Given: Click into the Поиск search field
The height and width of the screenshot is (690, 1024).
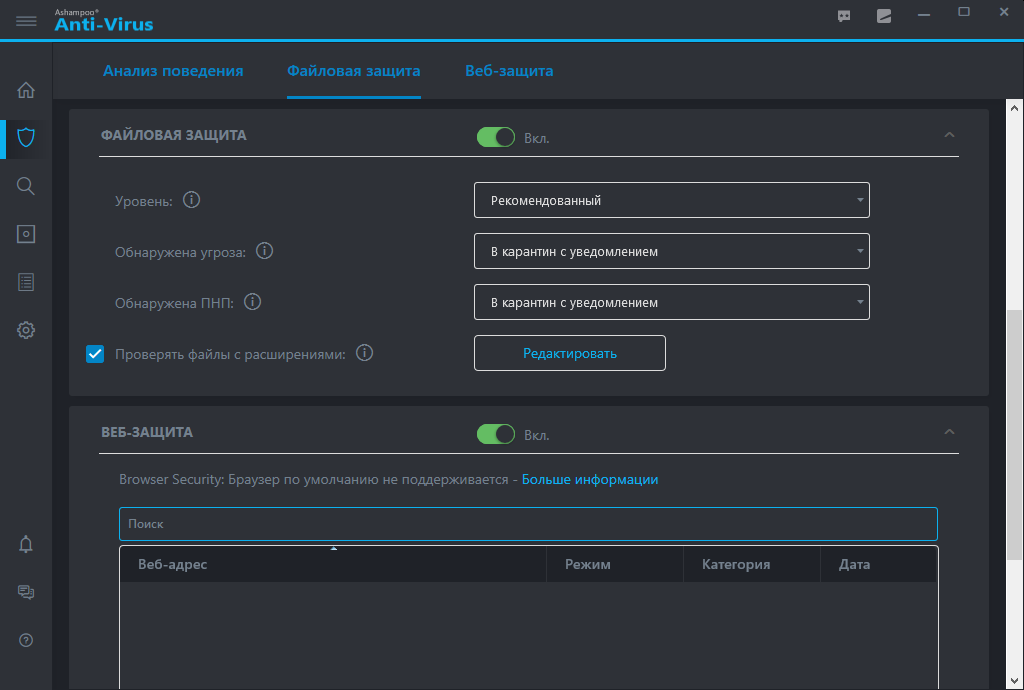Looking at the screenshot, I should tap(528, 524).
